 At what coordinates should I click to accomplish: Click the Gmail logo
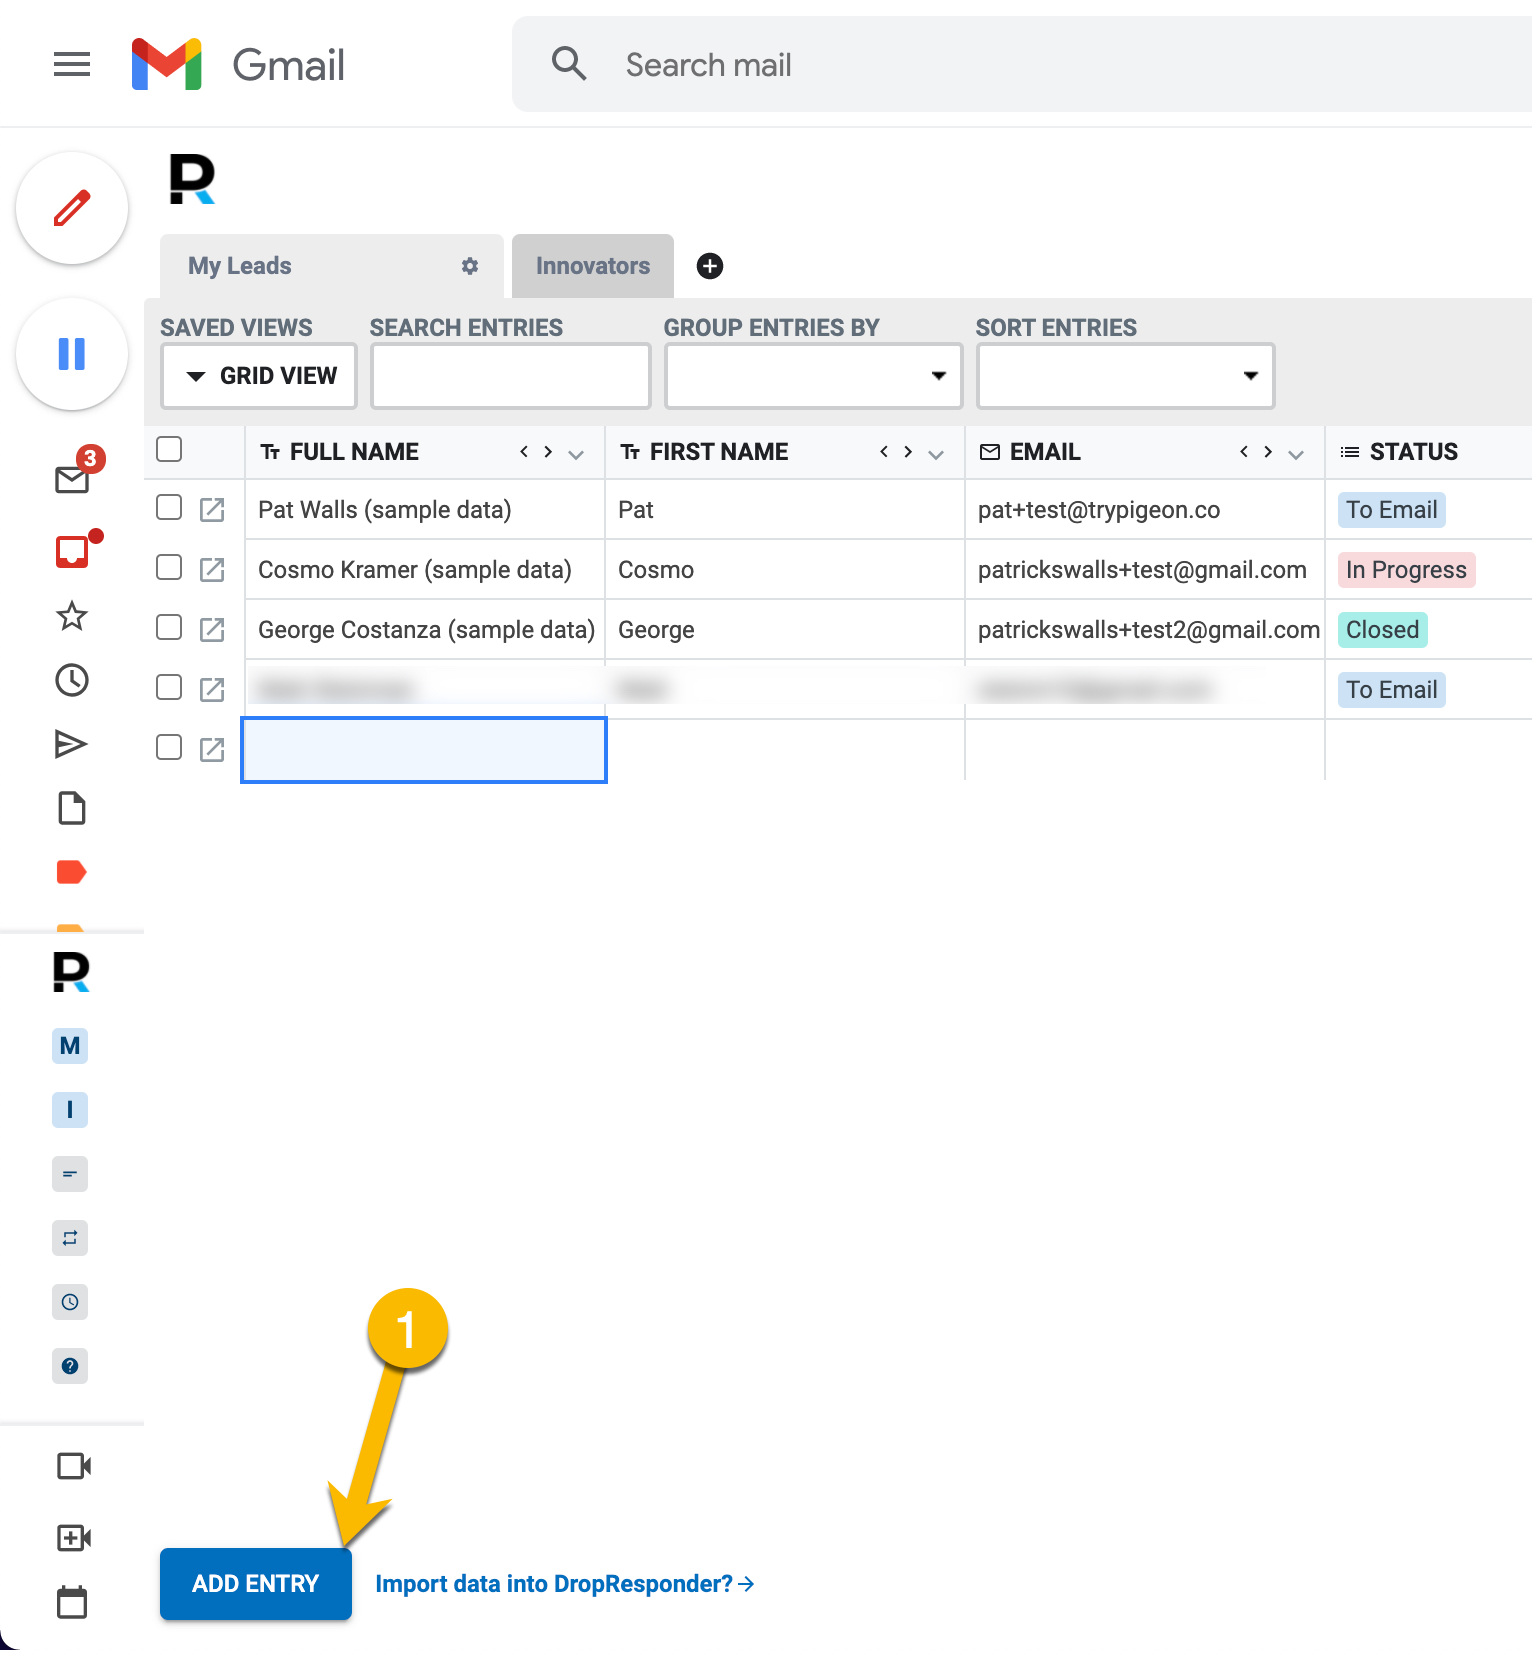[x=238, y=65]
